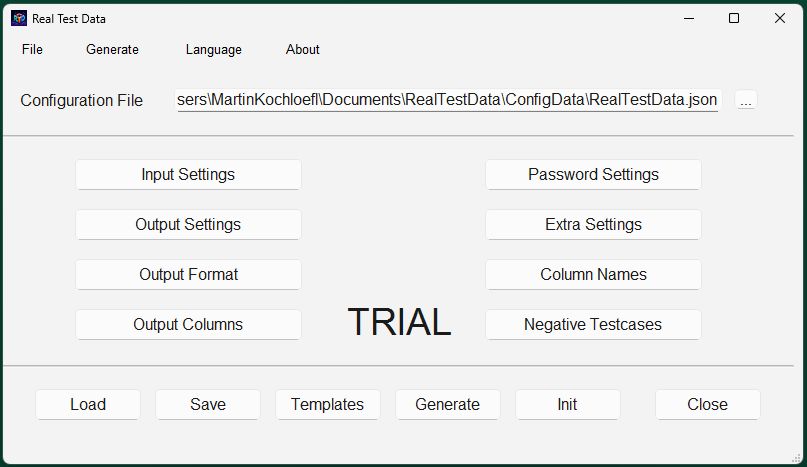
Task: Click the Init button
Action: [x=568, y=404]
